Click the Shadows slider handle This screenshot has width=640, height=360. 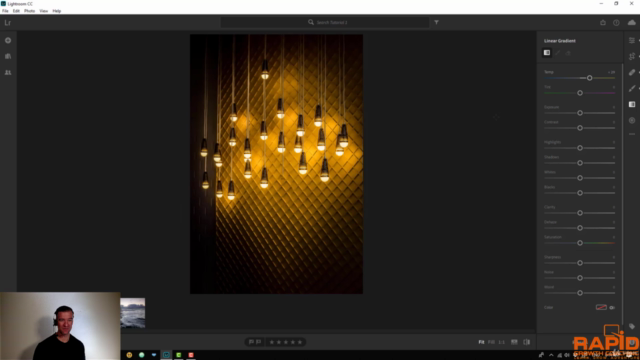coord(580,163)
